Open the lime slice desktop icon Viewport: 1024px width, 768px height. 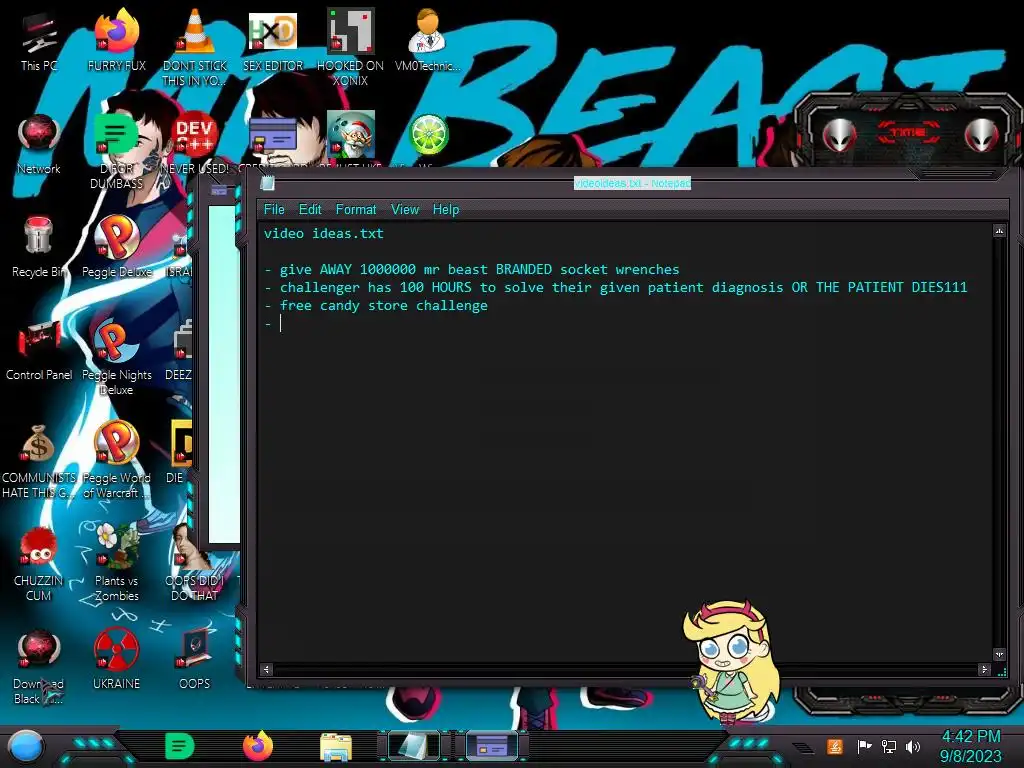[428, 135]
